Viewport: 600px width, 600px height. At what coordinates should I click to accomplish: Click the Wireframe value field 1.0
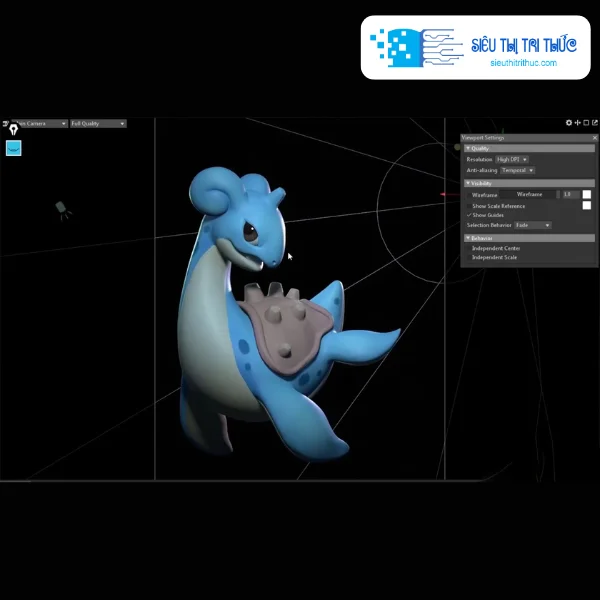click(x=571, y=194)
